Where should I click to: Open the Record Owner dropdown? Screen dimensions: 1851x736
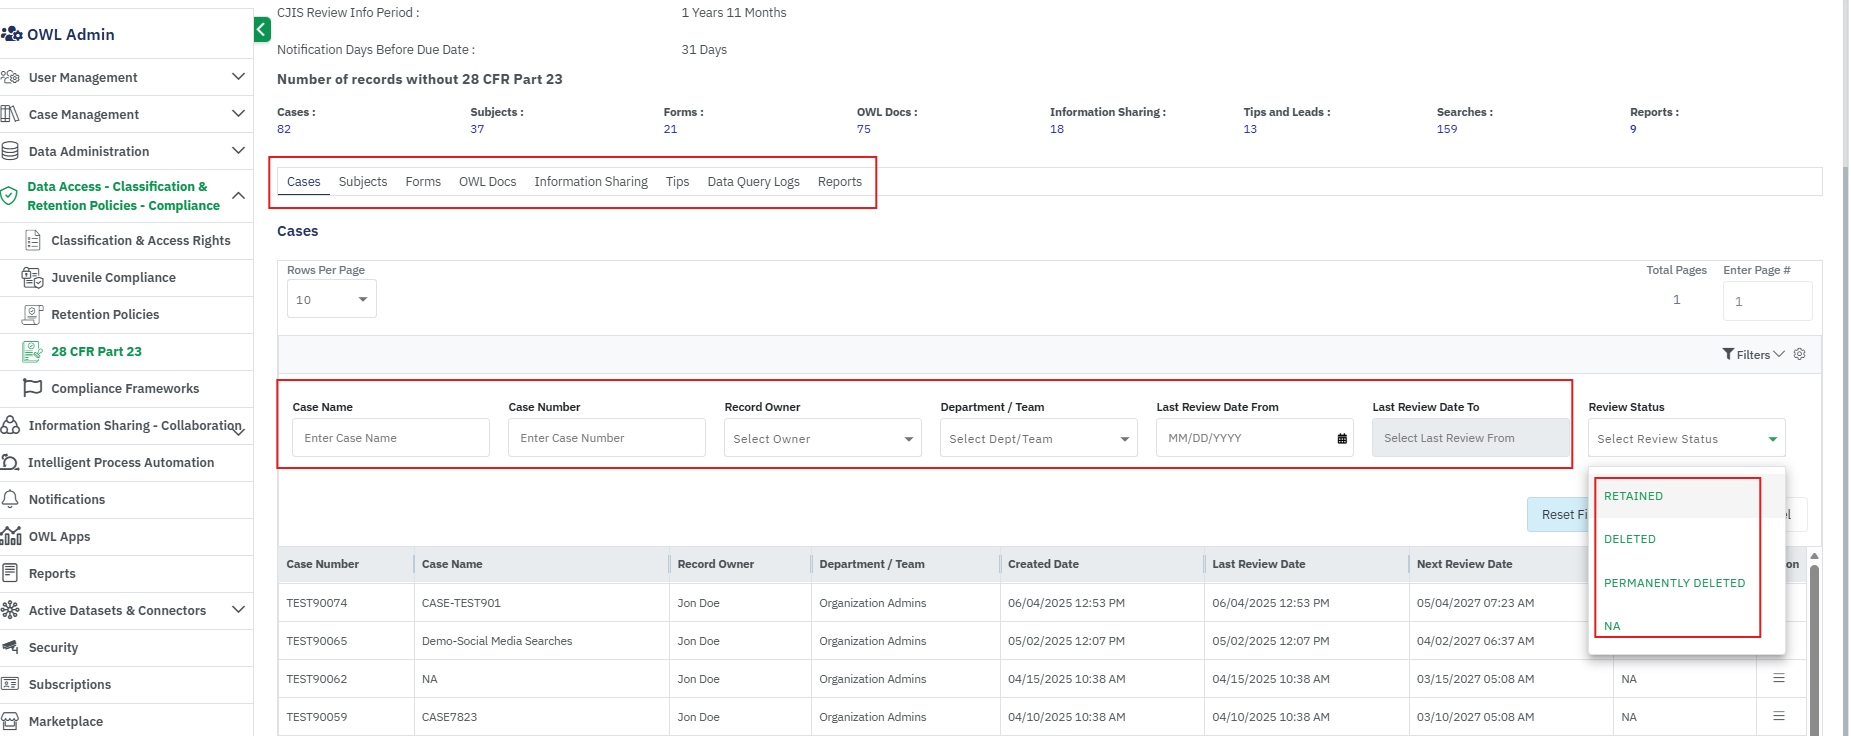[x=822, y=438]
